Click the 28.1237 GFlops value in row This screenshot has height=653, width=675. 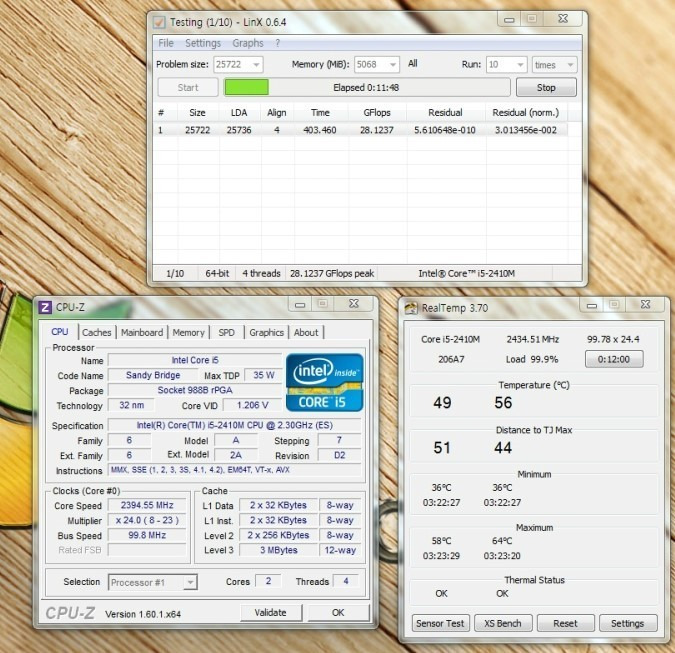click(377, 130)
